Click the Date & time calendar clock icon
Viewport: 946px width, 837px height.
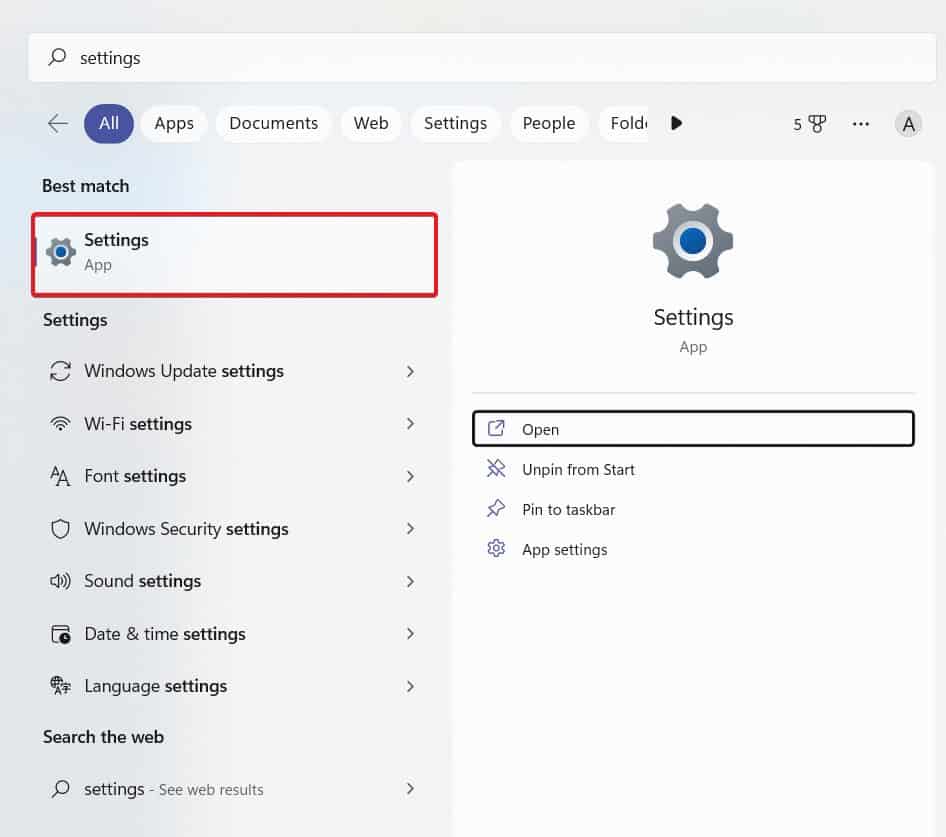61,634
